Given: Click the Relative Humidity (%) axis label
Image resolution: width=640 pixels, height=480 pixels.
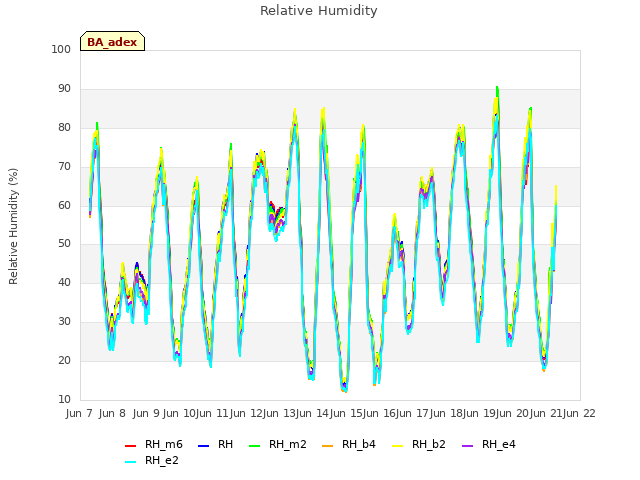Looking at the screenshot, I should pos(13,226).
